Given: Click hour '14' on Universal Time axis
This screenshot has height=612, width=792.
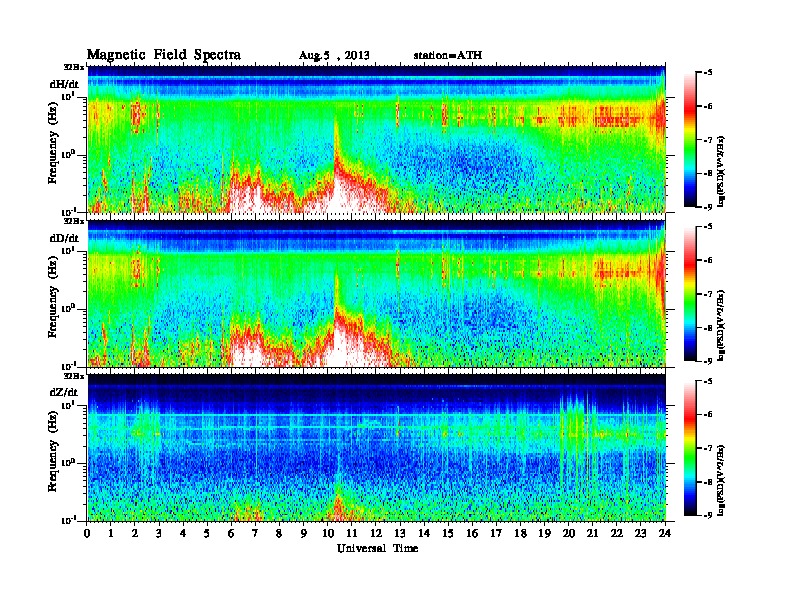Looking at the screenshot, I should (424, 533).
